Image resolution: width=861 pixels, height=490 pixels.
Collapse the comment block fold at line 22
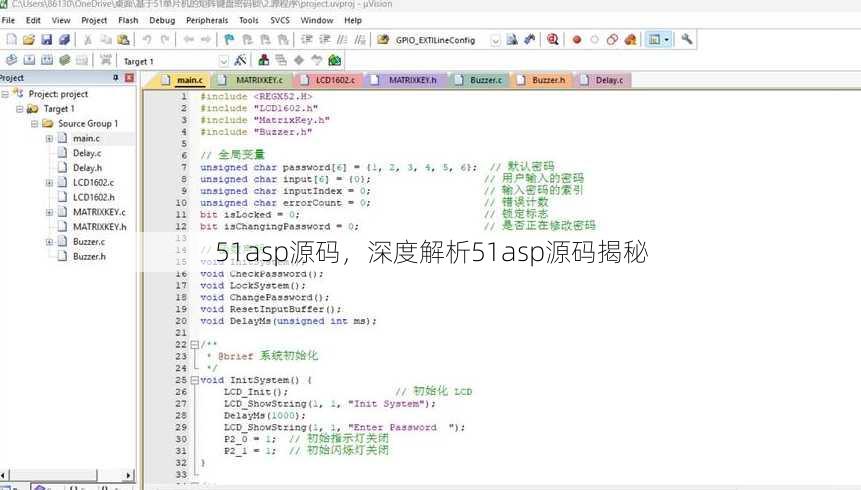[194, 344]
